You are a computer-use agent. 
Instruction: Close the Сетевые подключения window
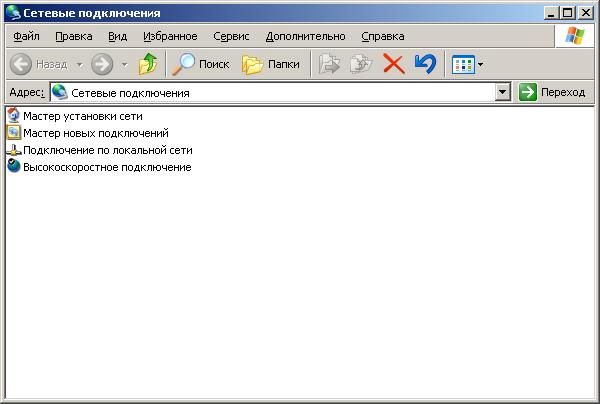click(585, 13)
